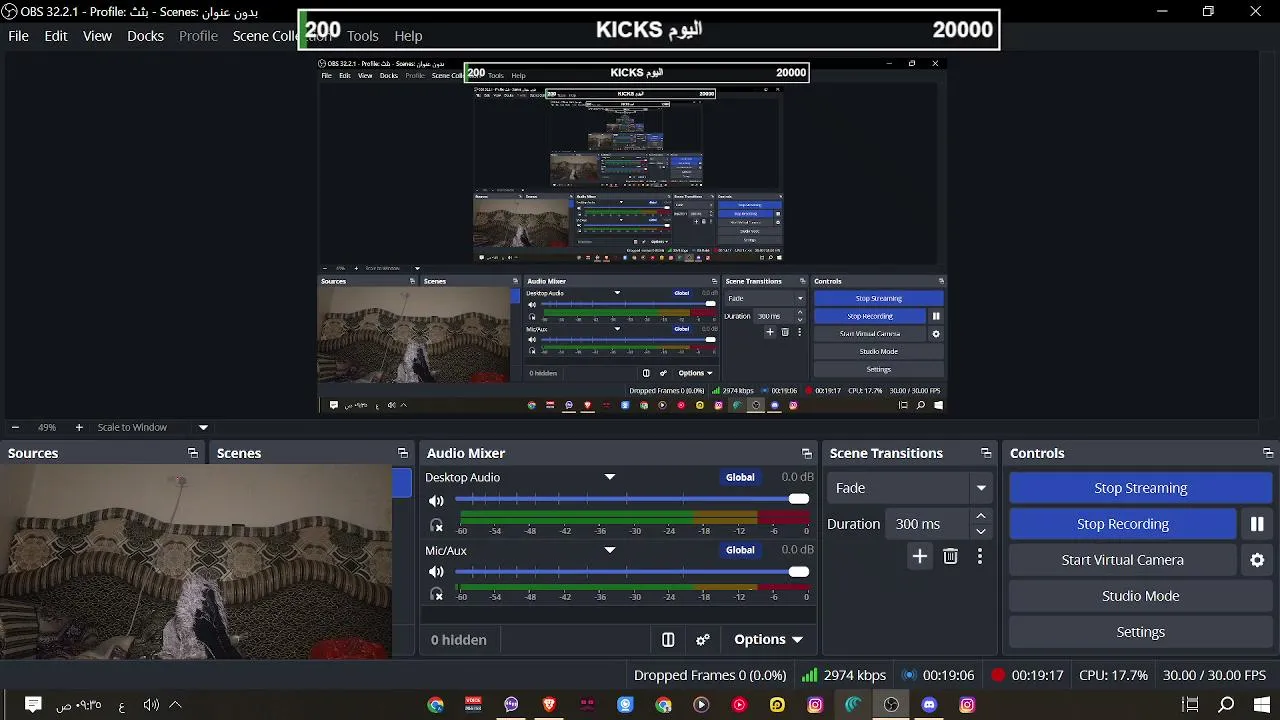Image resolution: width=1280 pixels, height=720 pixels.
Task: Open the Help menu
Action: click(x=408, y=35)
